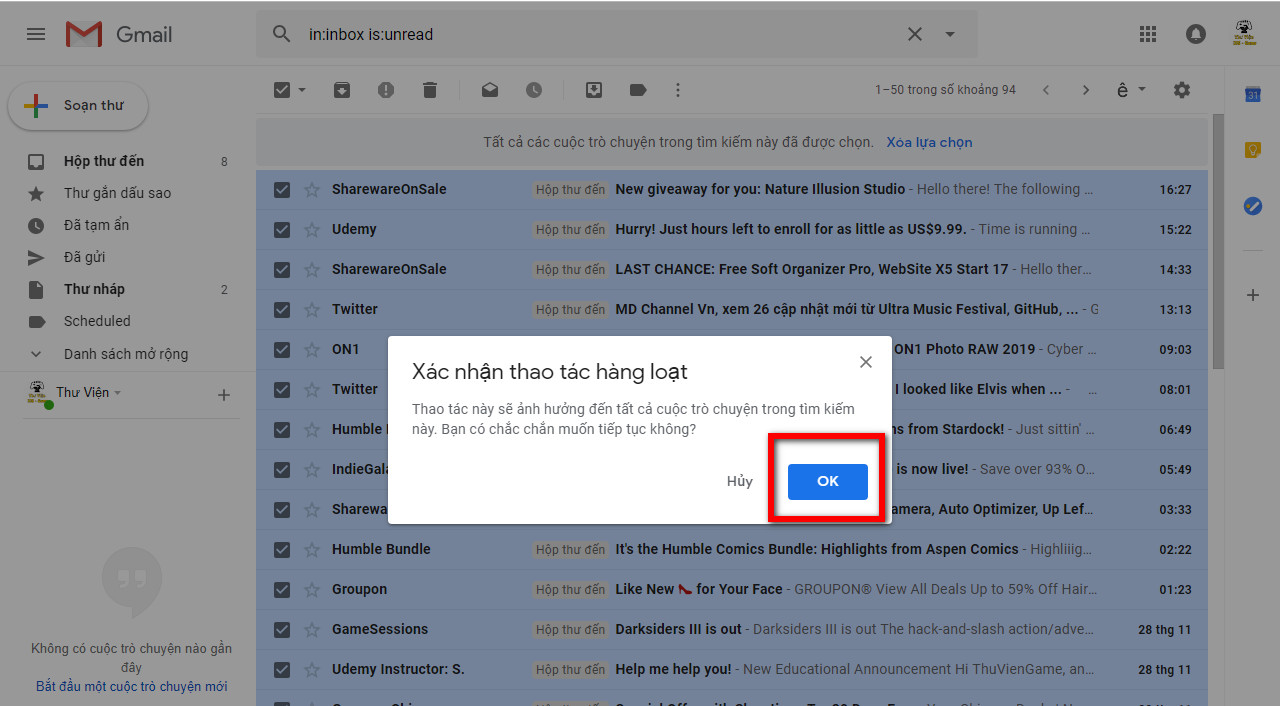Screen dimensions: 1280x706
Task: Click OK in the confirmation dialog
Action: click(827, 481)
